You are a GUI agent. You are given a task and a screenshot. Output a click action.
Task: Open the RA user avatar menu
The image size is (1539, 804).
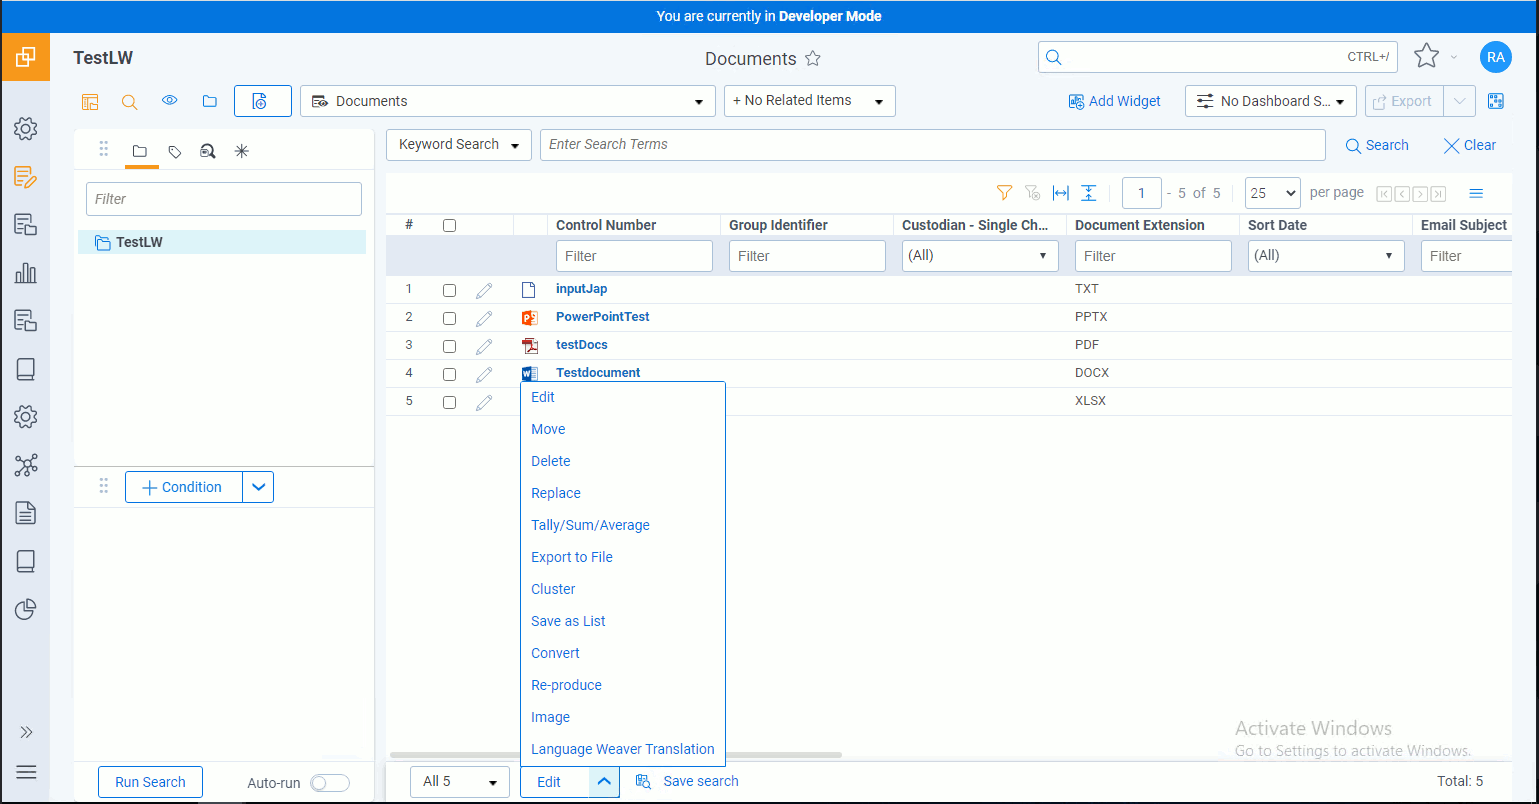click(1495, 57)
